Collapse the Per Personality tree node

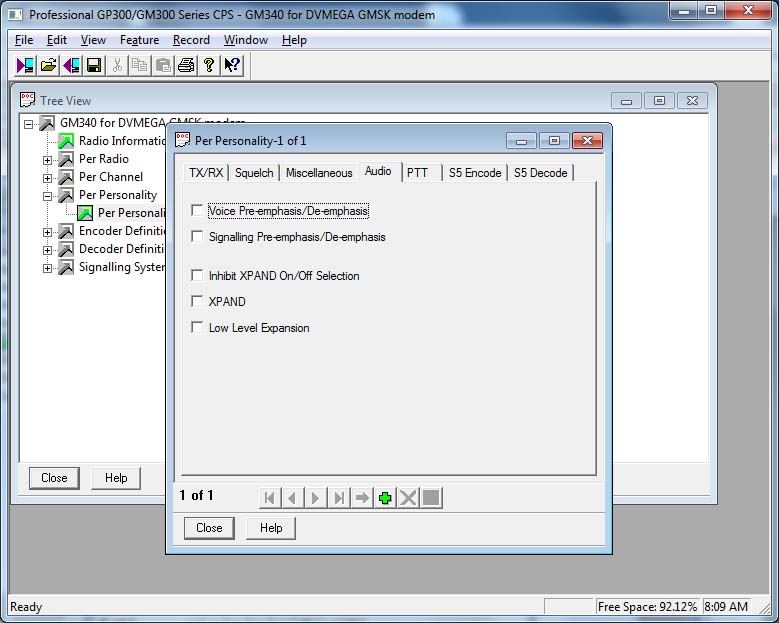click(48, 196)
